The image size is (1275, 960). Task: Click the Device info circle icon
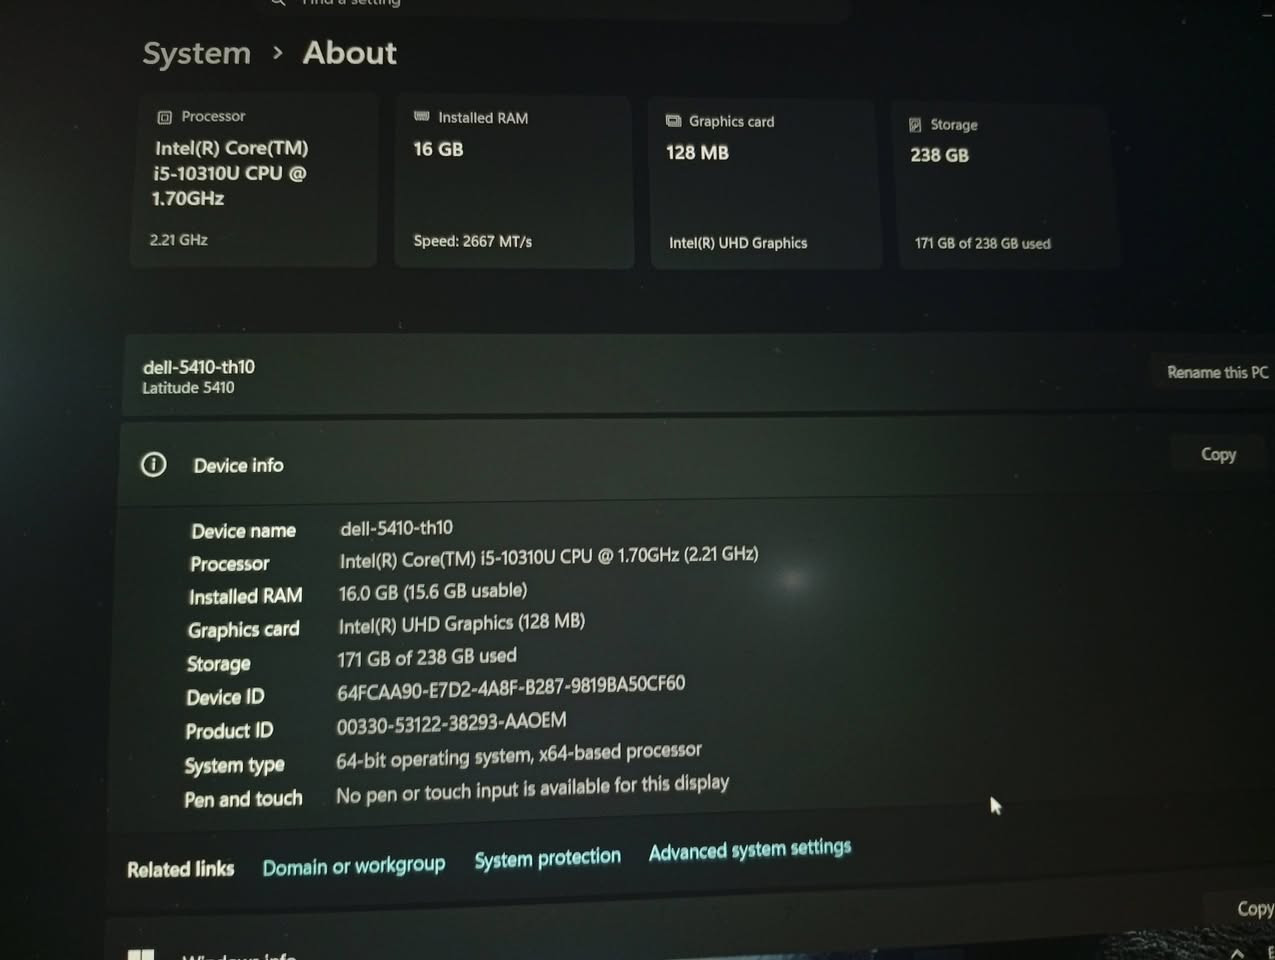(x=153, y=464)
